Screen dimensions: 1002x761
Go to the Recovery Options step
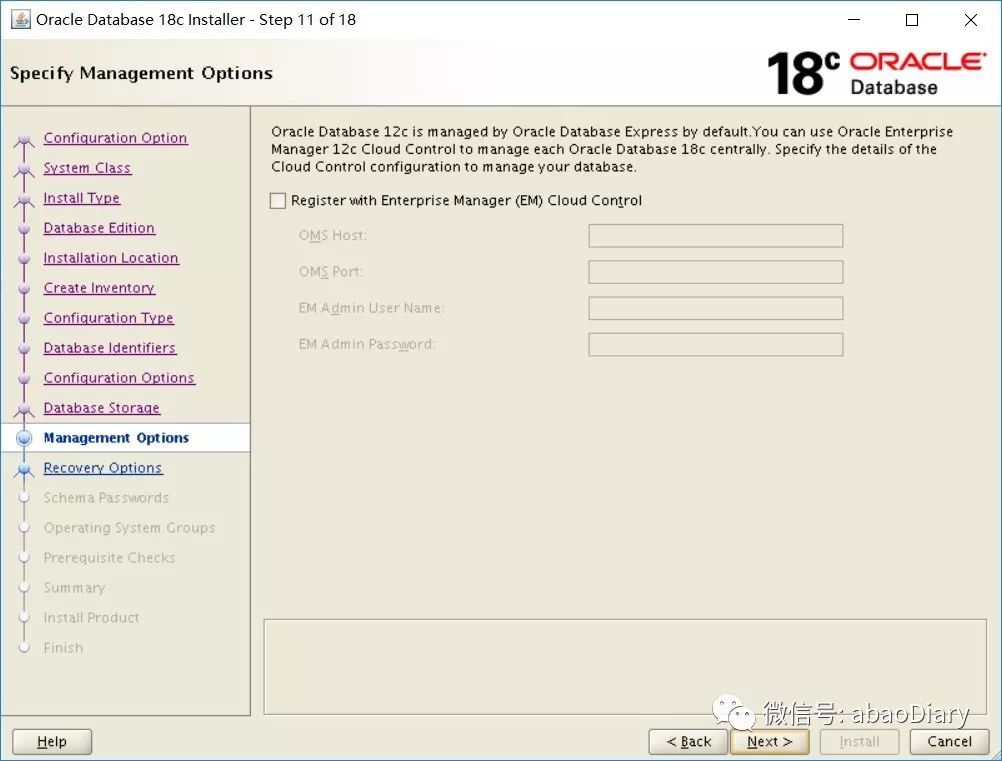coord(103,468)
